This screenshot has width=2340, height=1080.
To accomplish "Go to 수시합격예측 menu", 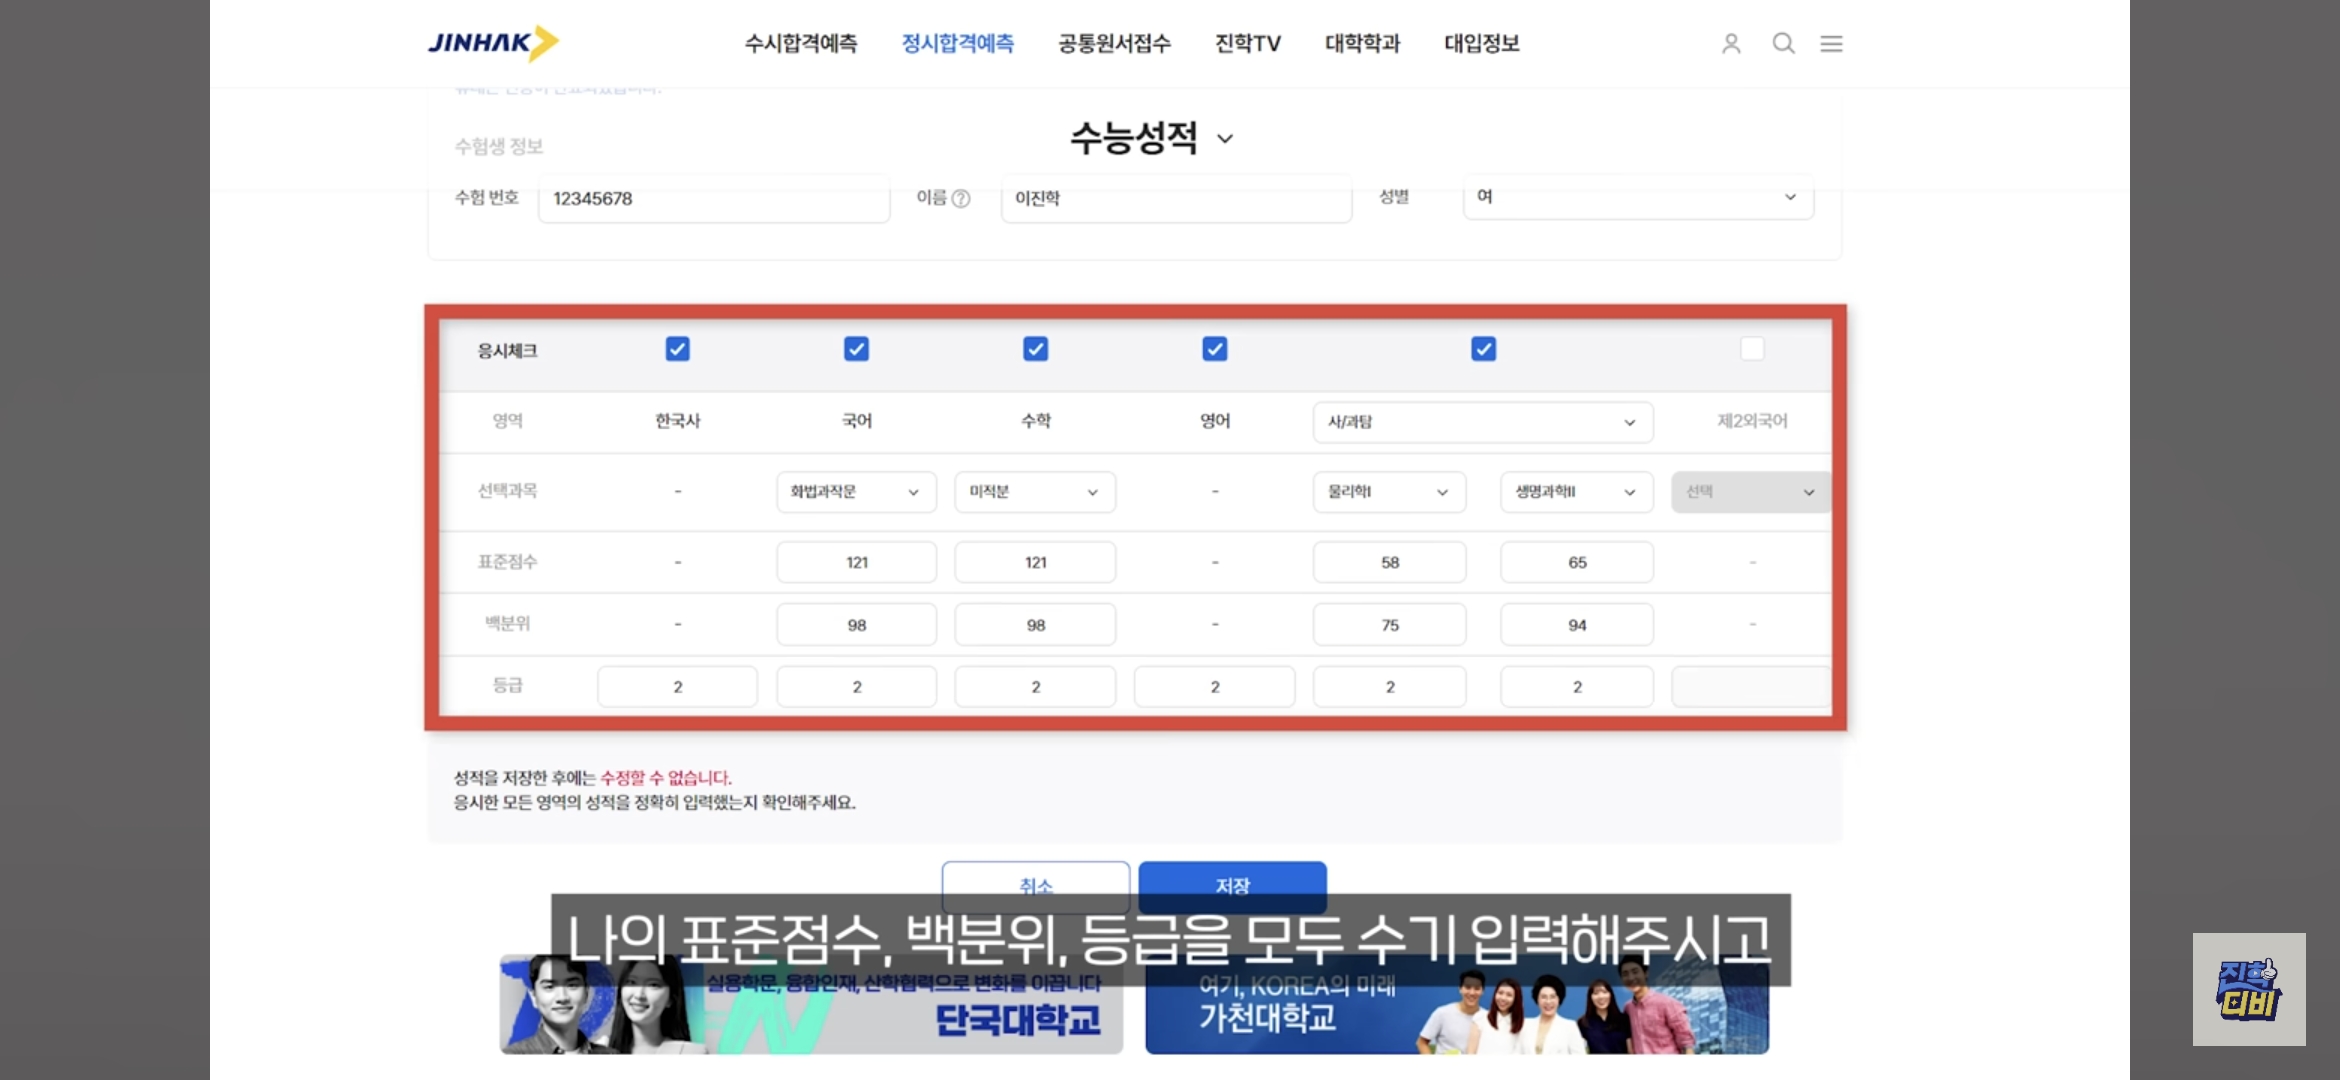I will 801,44.
